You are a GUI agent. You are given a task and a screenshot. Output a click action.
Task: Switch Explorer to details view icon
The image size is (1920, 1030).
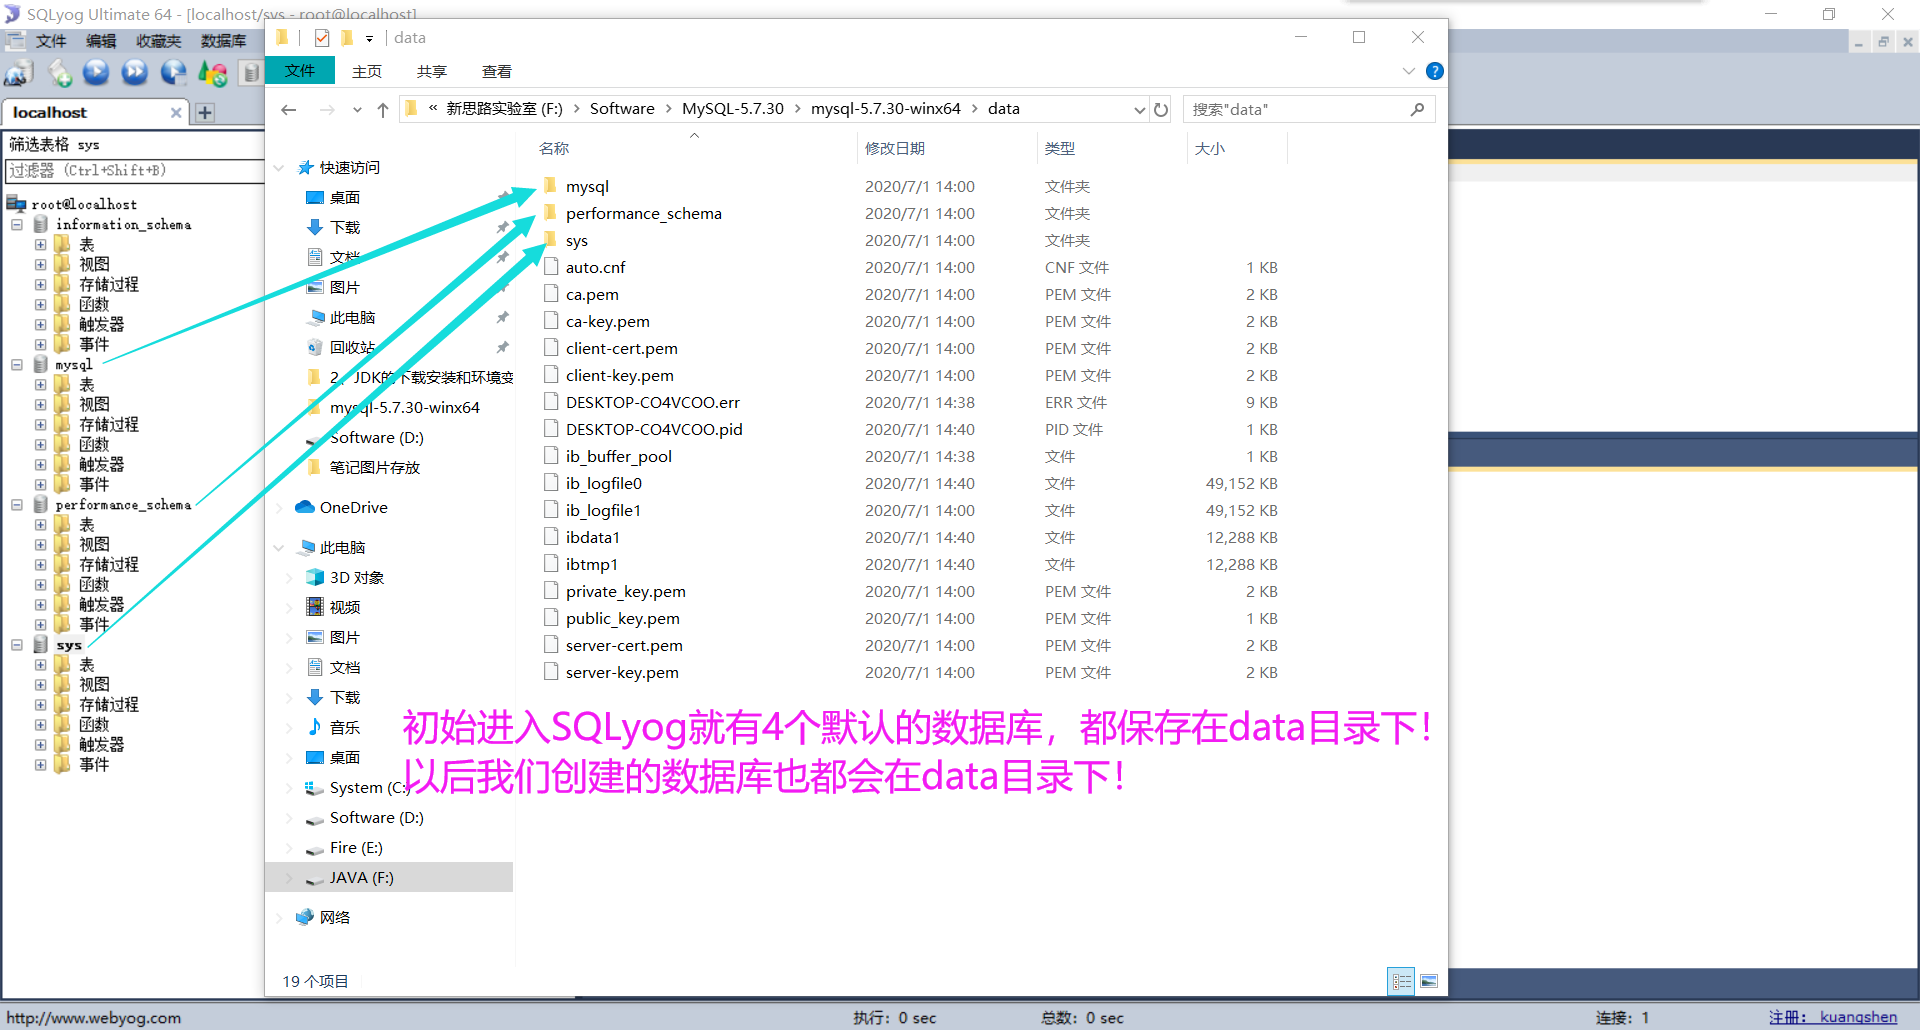coord(1402,981)
